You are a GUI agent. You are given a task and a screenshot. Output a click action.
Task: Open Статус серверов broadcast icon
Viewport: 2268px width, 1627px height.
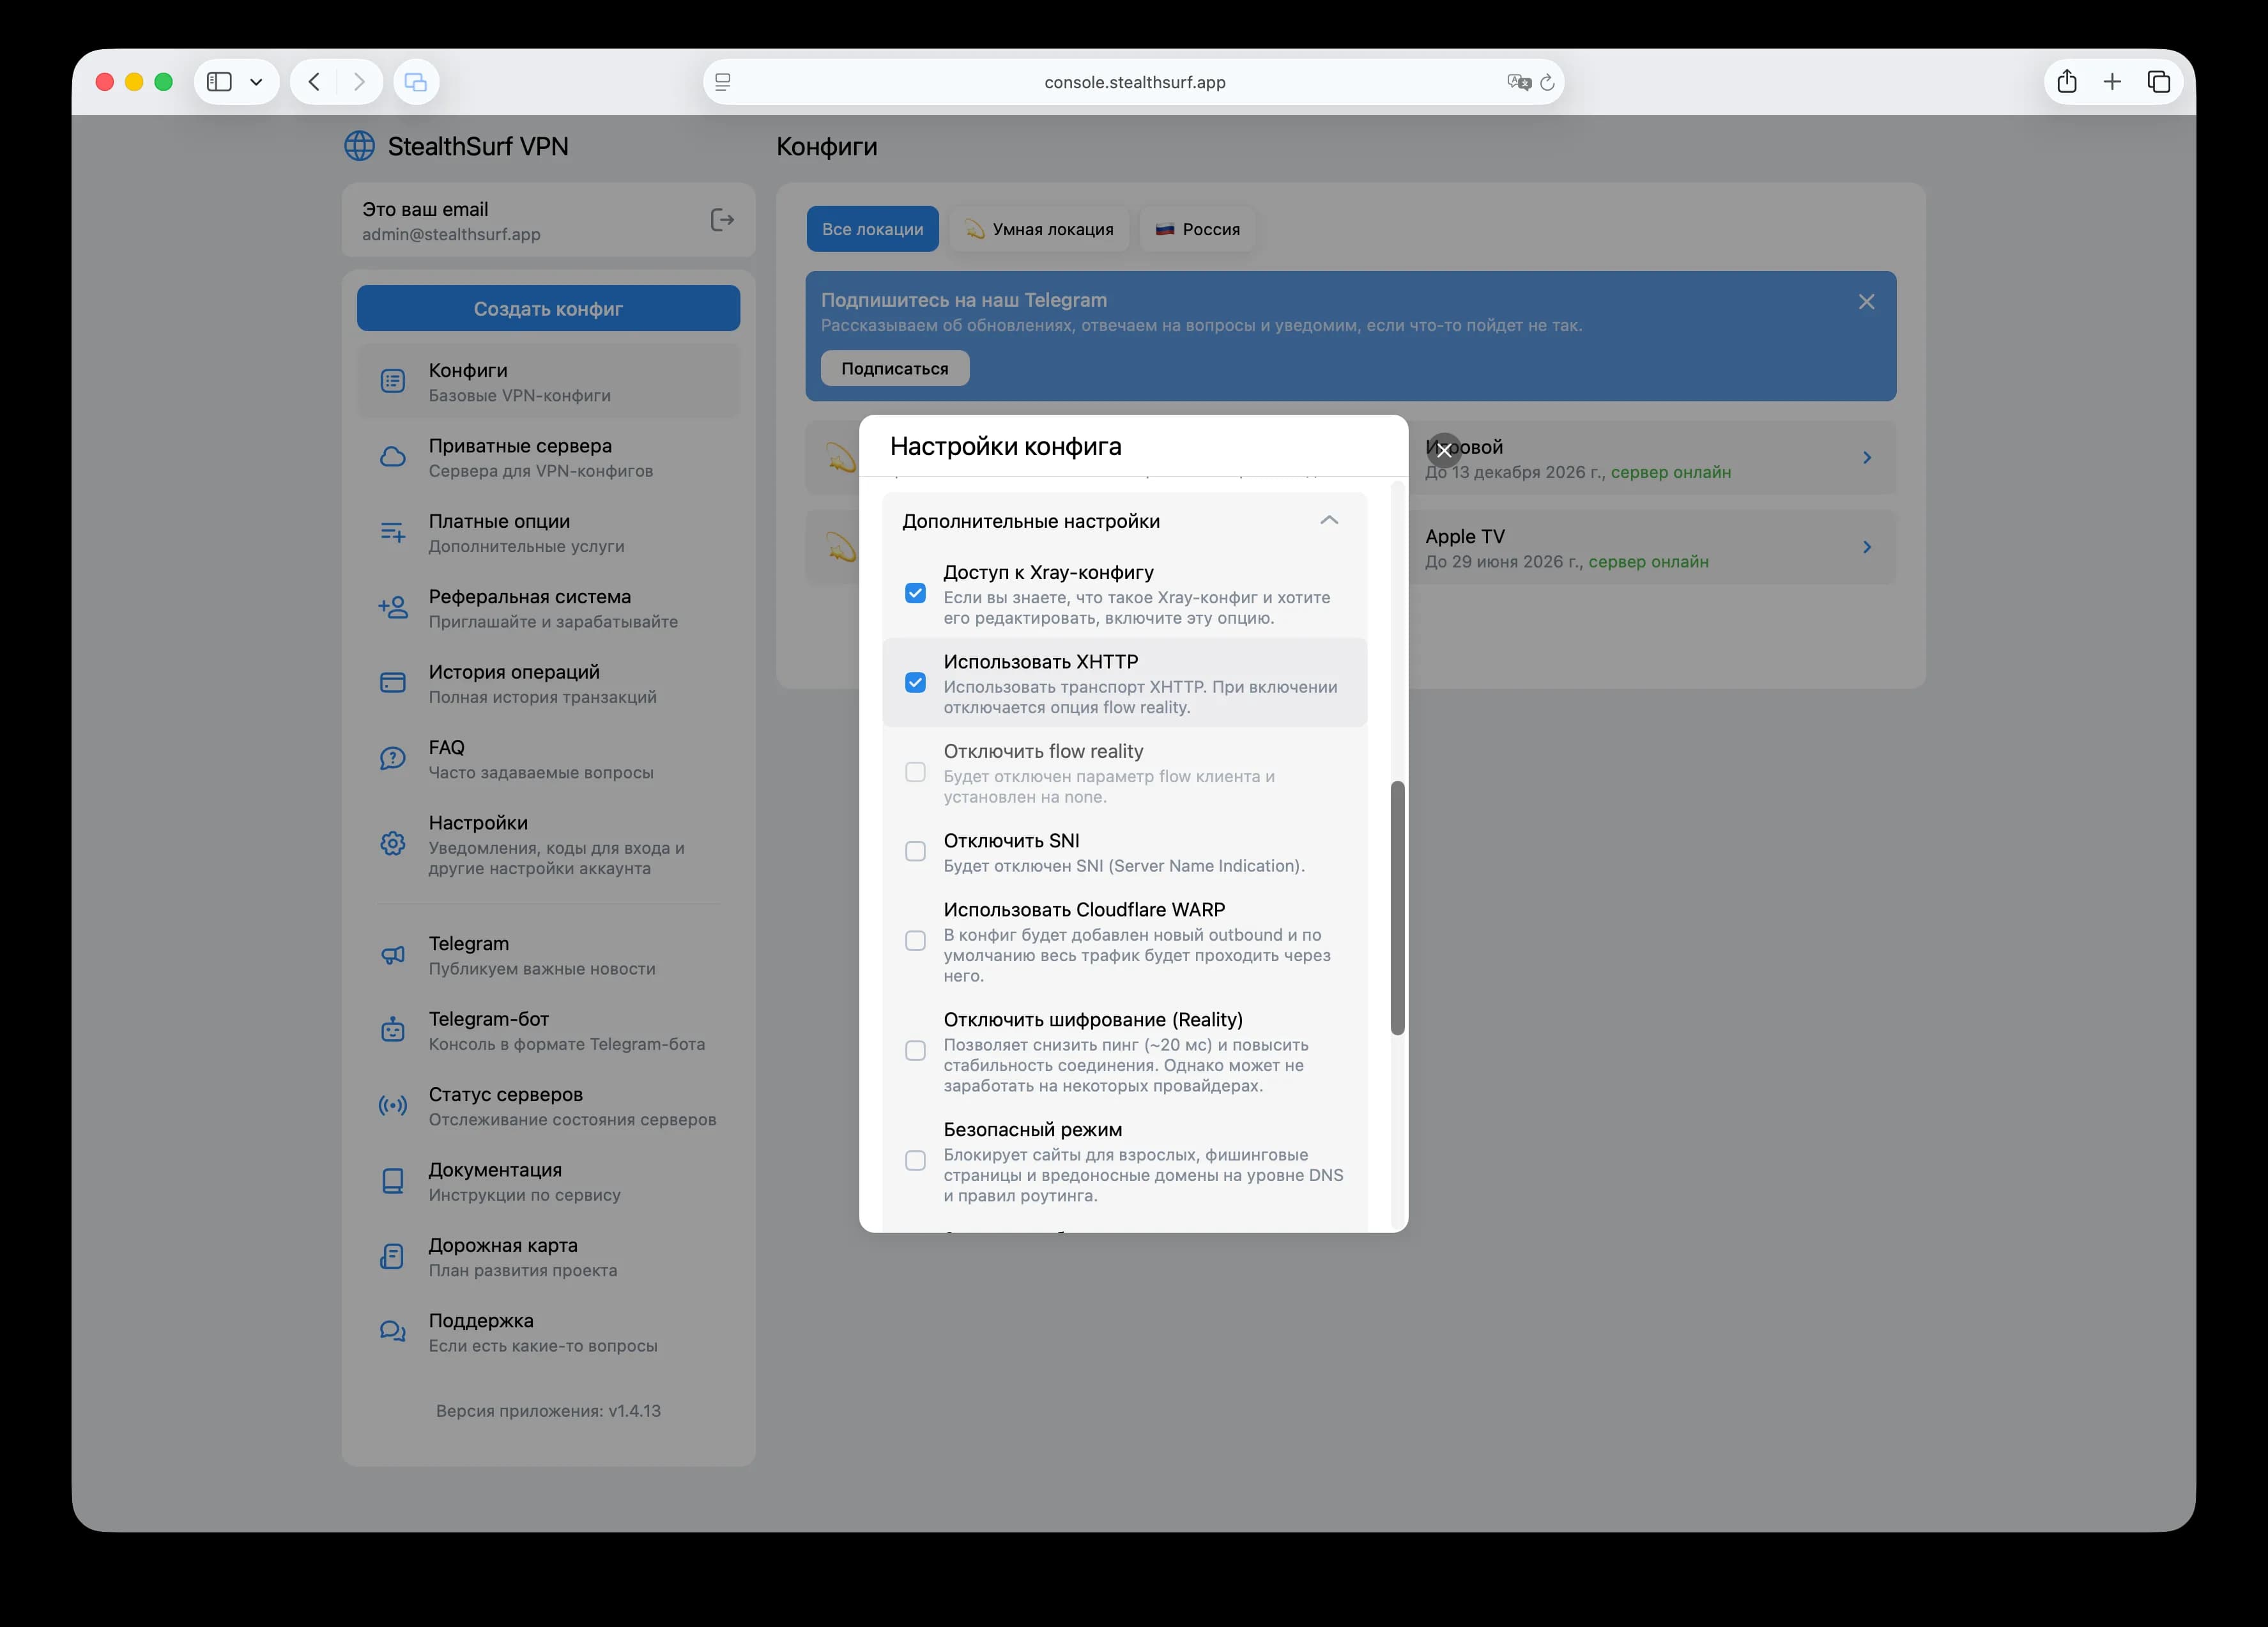click(393, 1105)
